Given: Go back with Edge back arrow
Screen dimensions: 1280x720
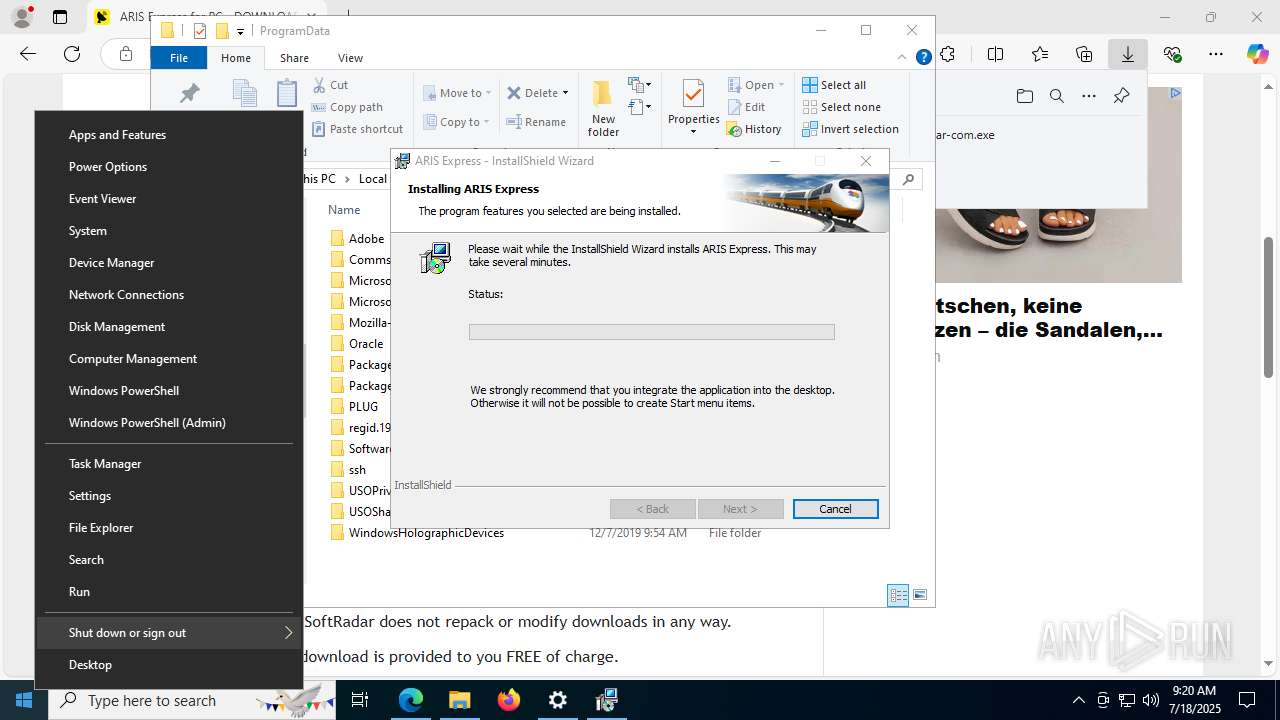Looking at the screenshot, I should 28,54.
